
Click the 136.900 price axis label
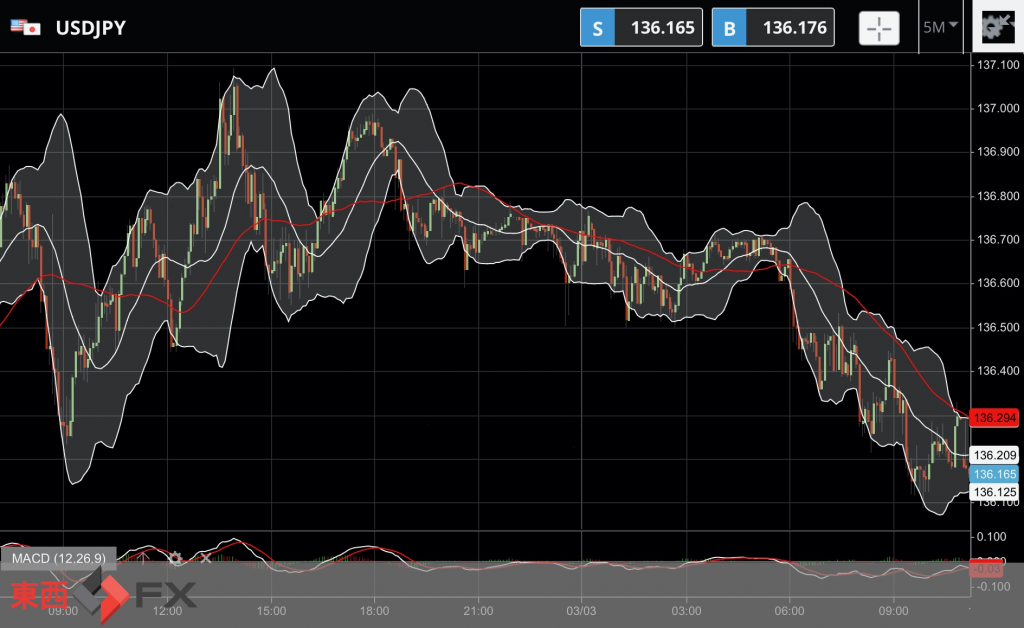click(997, 151)
